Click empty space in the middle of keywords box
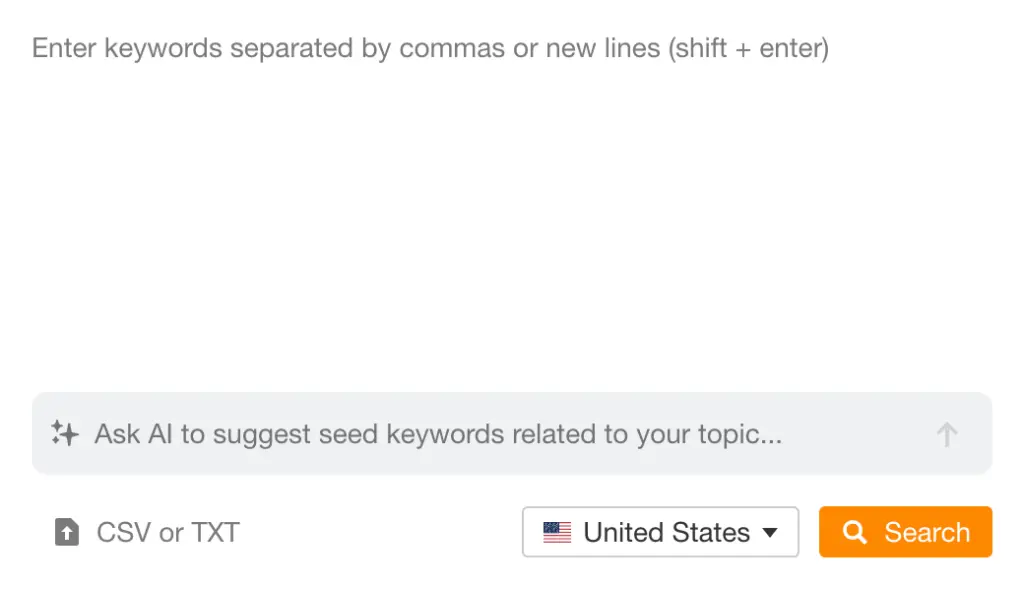 click(x=512, y=220)
